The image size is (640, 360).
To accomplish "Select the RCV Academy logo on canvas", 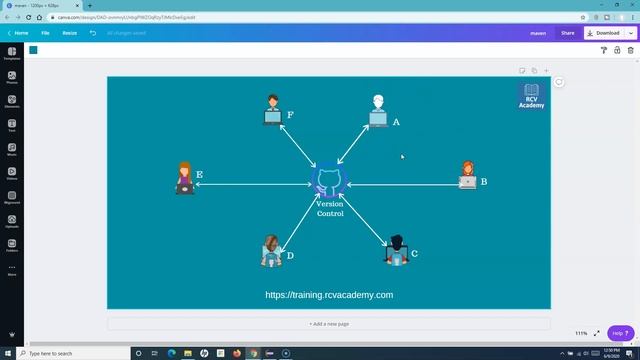I will coord(531,96).
